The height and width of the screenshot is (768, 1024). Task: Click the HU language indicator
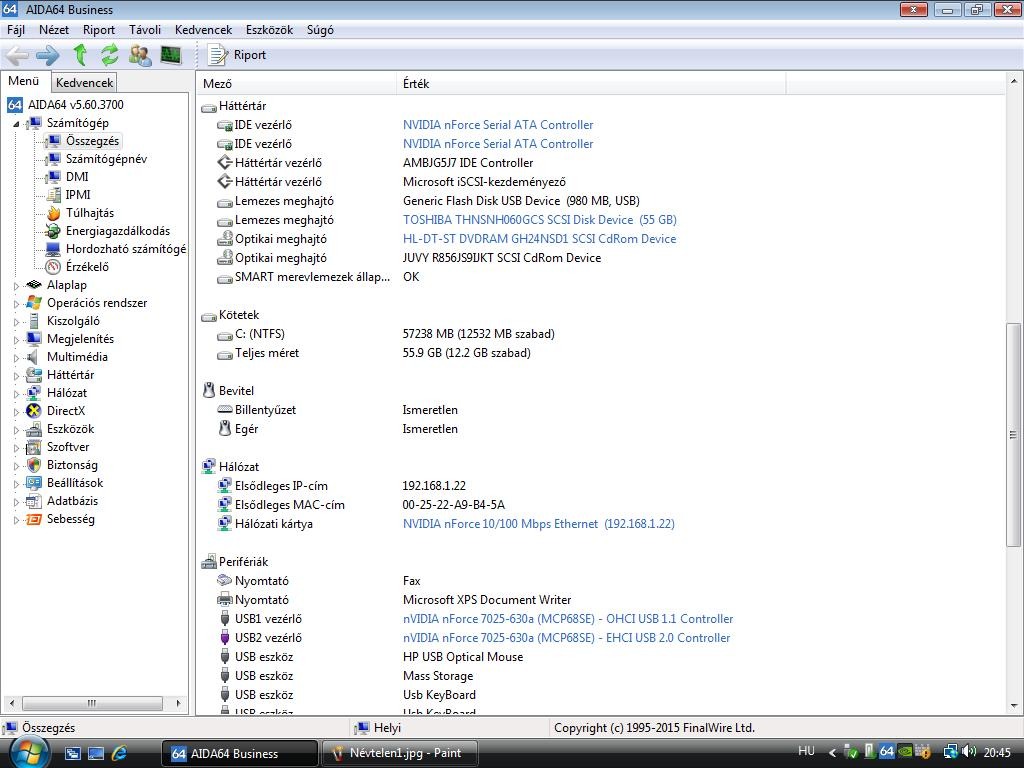click(x=807, y=751)
